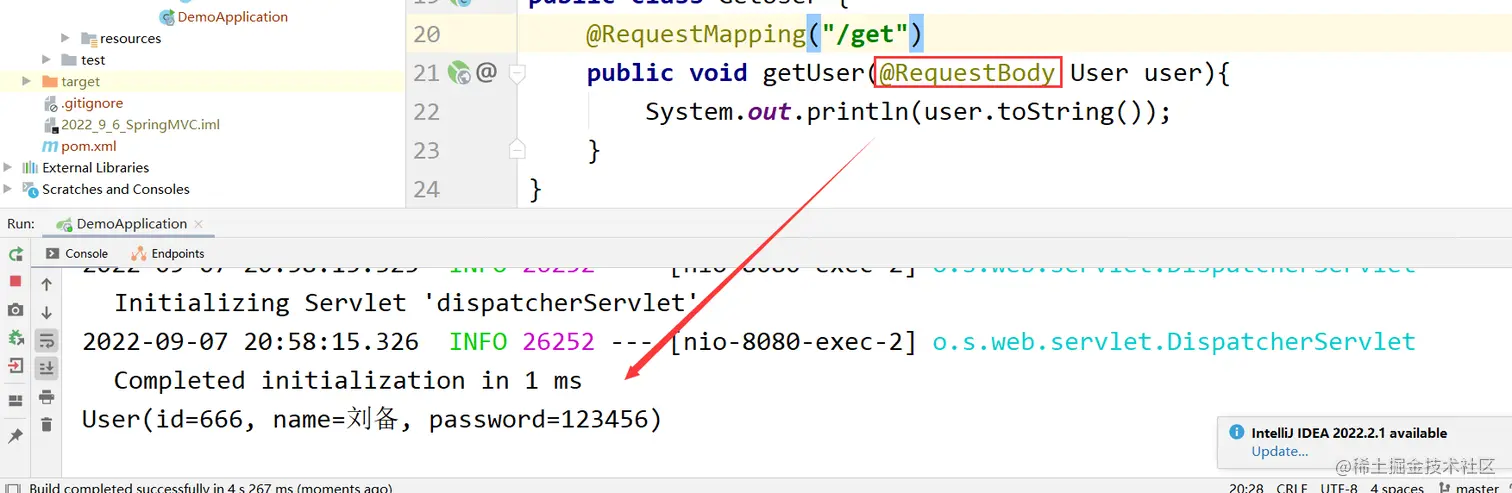Image resolution: width=1512 pixels, height=493 pixels.
Task: Click the .gitignore file icon
Action: [x=51, y=103]
